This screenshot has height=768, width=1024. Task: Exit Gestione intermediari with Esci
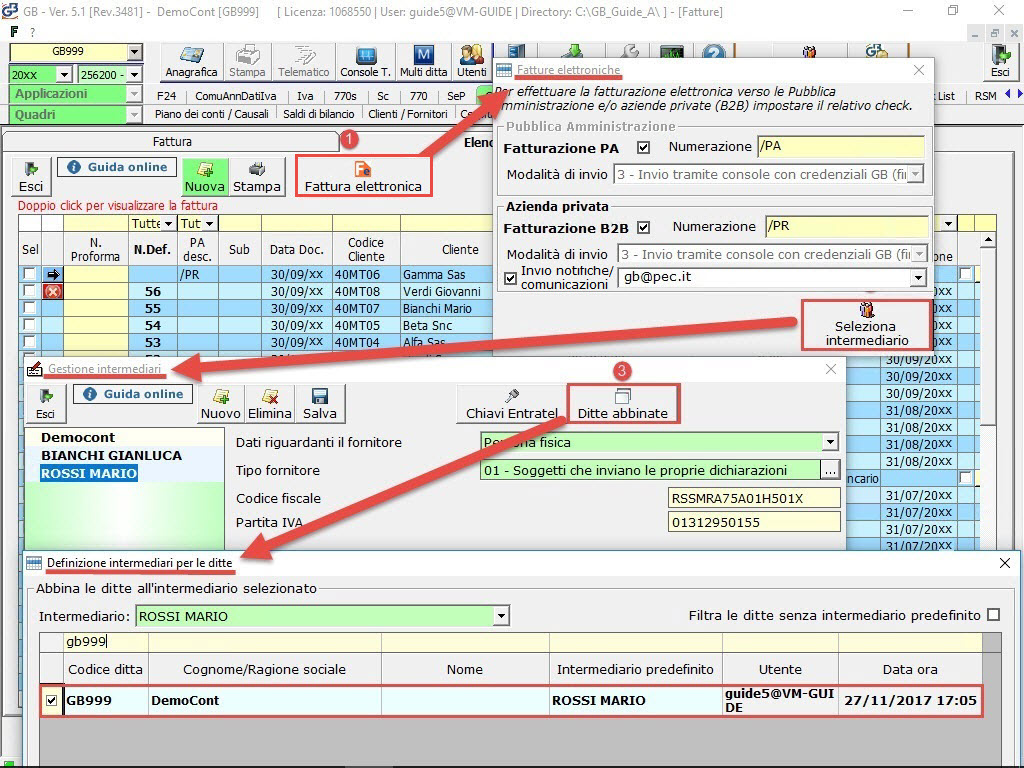coord(45,404)
